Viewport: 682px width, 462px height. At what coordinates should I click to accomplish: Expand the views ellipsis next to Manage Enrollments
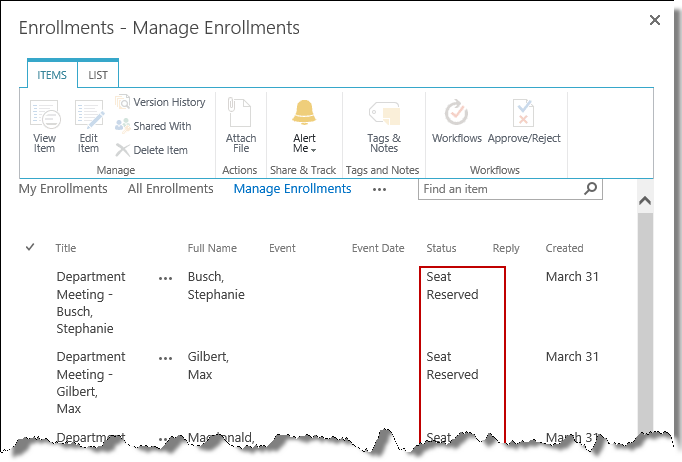379,189
